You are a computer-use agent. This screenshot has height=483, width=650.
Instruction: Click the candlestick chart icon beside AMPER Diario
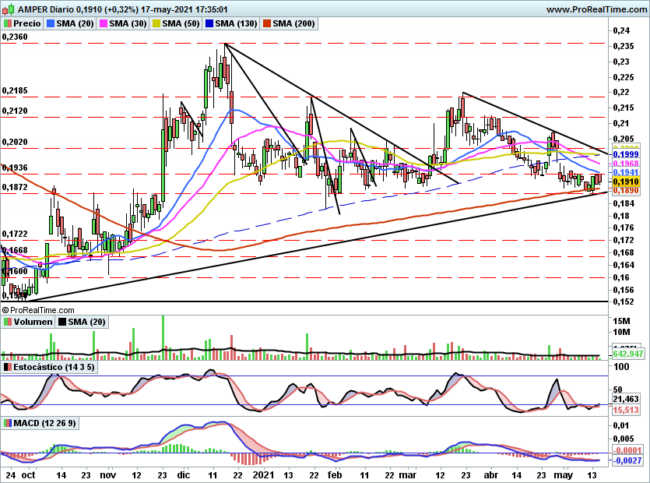pos(8,9)
